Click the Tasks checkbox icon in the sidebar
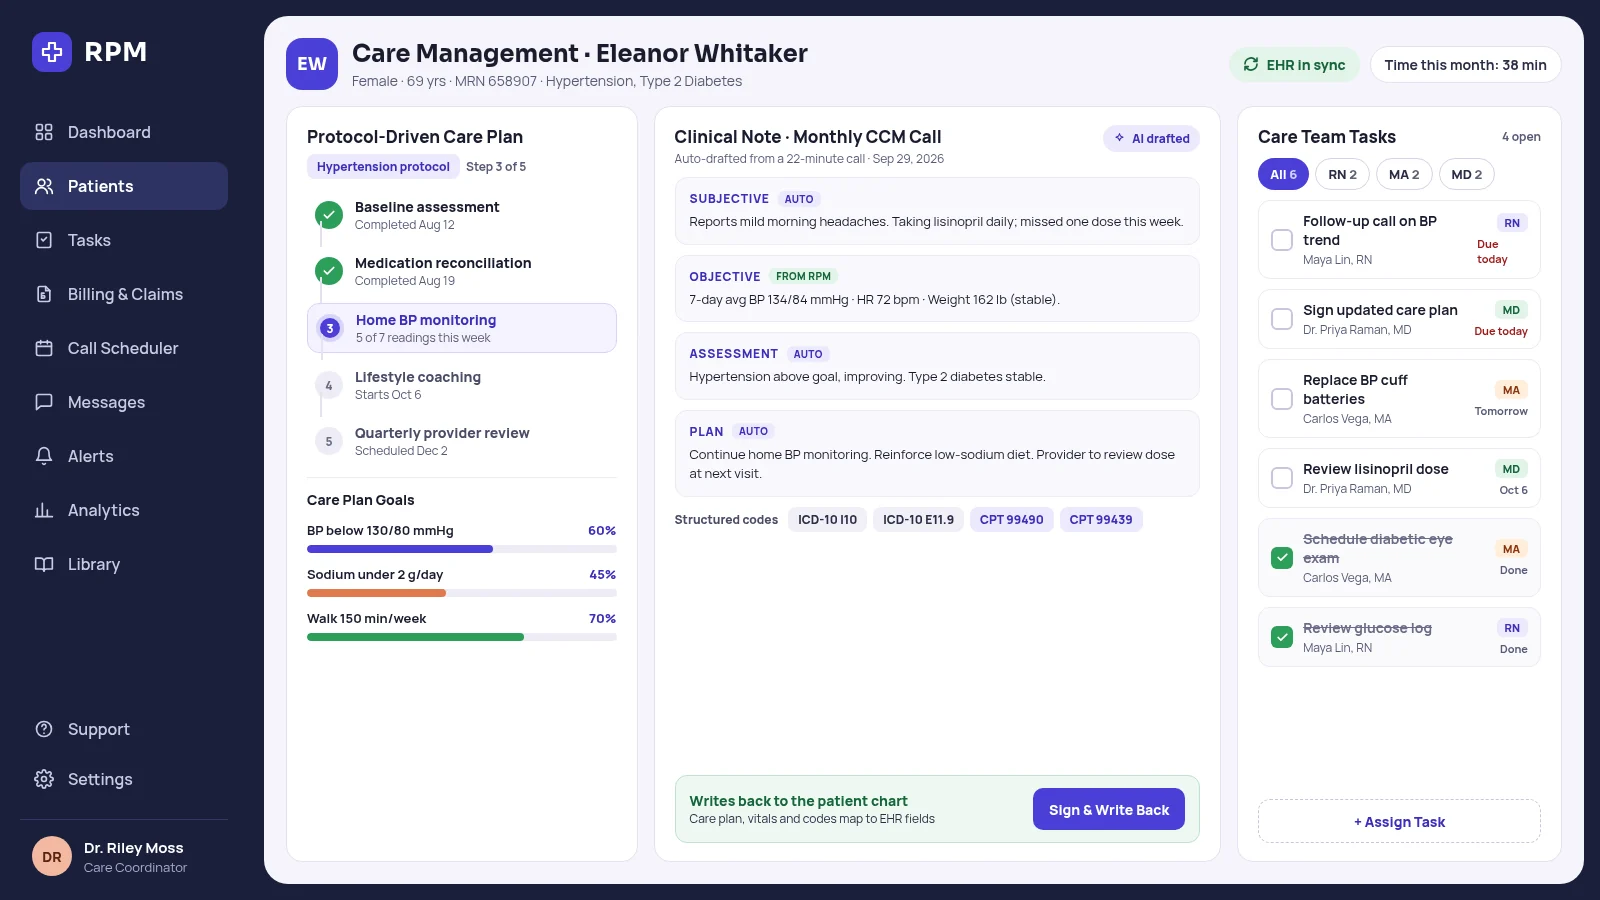This screenshot has height=900, width=1600. coord(44,240)
